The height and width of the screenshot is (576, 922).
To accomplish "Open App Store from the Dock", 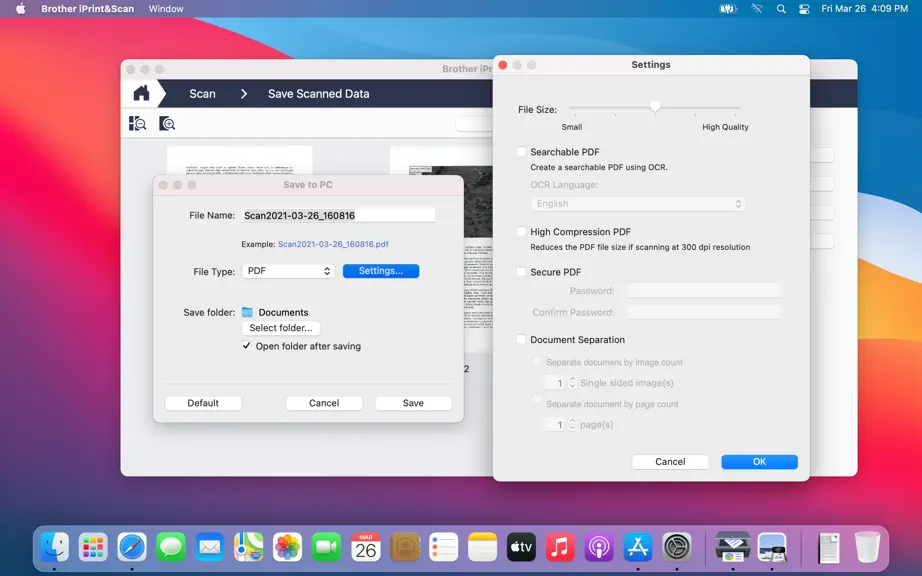I will pos(637,547).
